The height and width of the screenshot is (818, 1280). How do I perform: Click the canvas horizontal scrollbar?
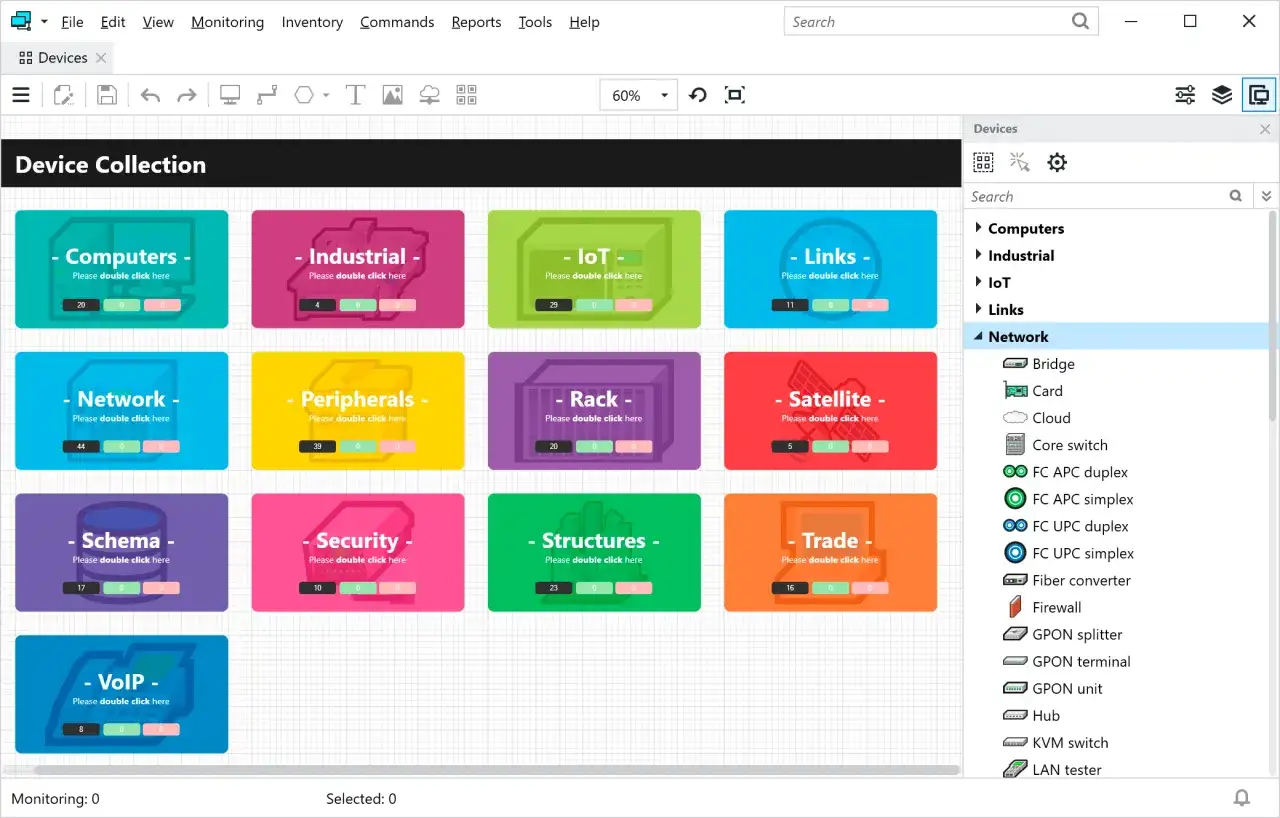[497, 770]
